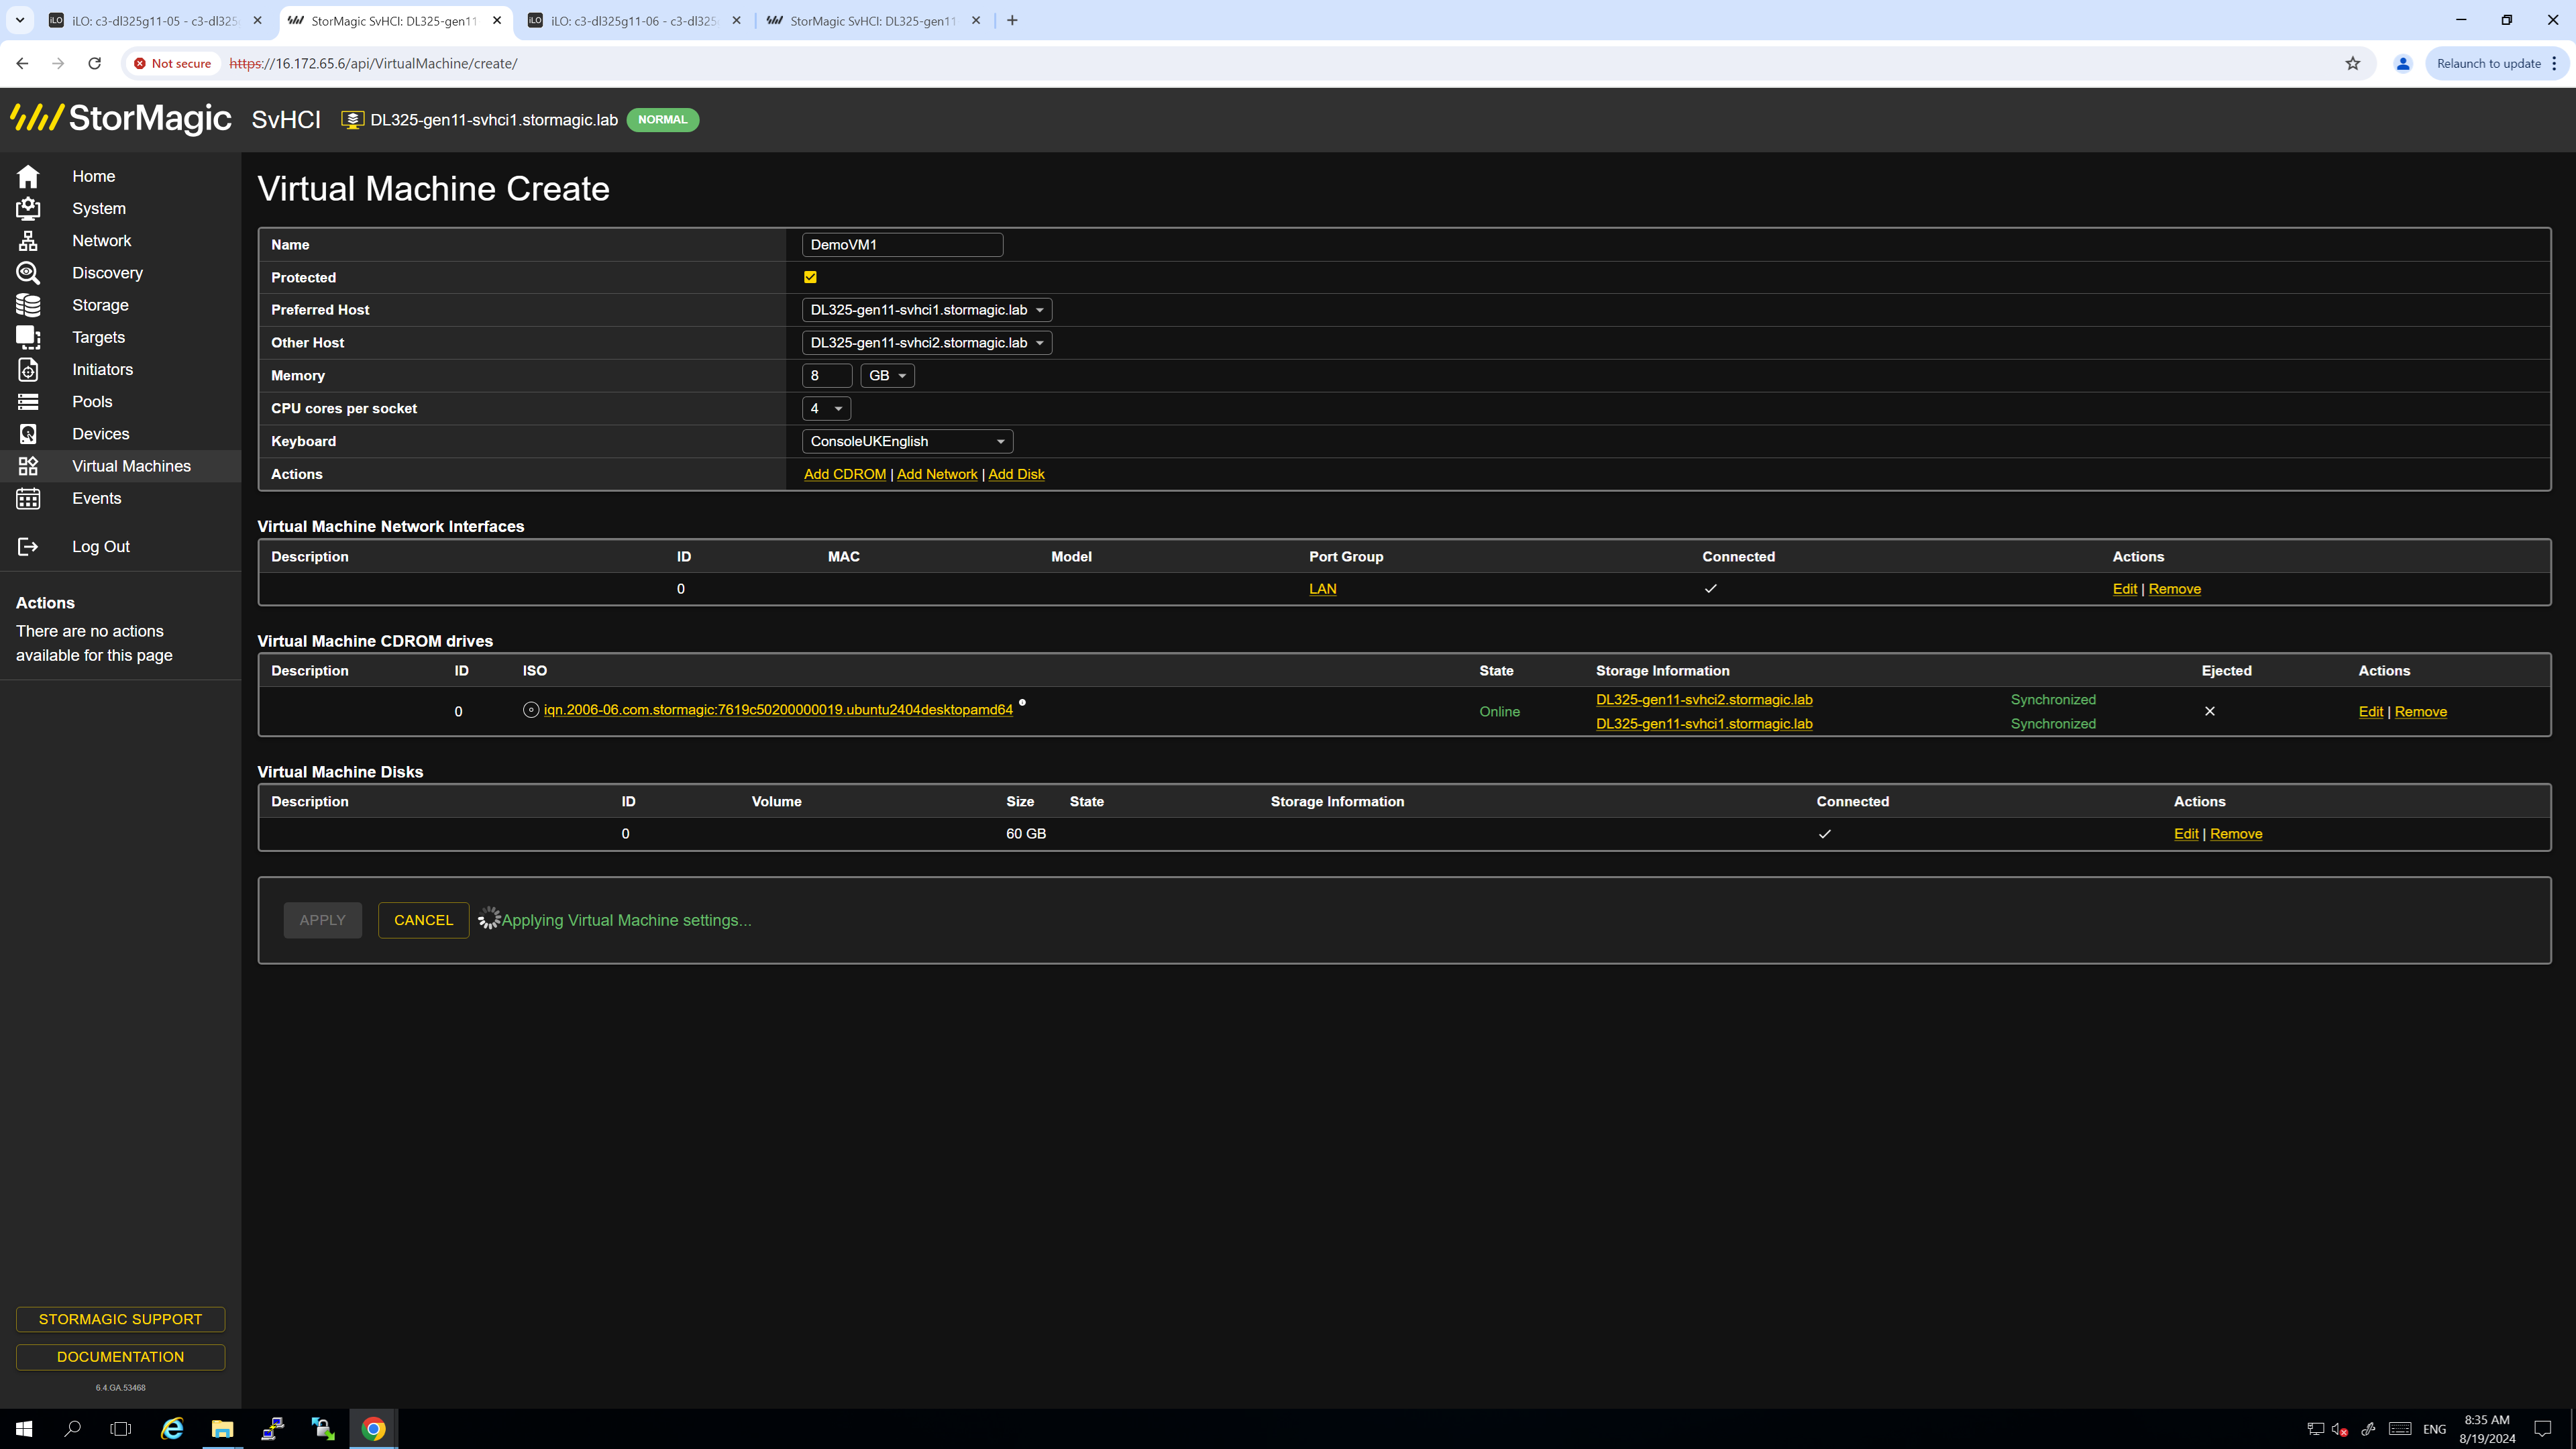Go to Events in sidebar menu
This screenshot has width=2576, height=1449.
[x=96, y=498]
